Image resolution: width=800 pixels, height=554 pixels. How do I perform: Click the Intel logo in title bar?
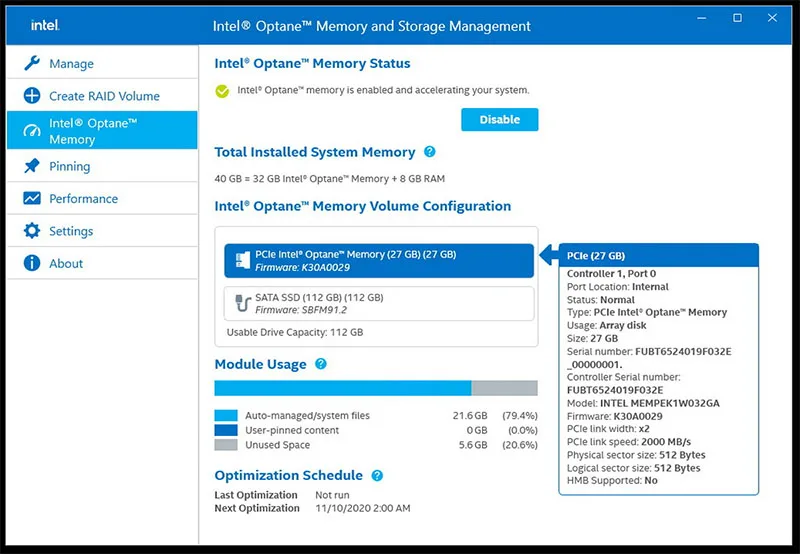[x=45, y=25]
